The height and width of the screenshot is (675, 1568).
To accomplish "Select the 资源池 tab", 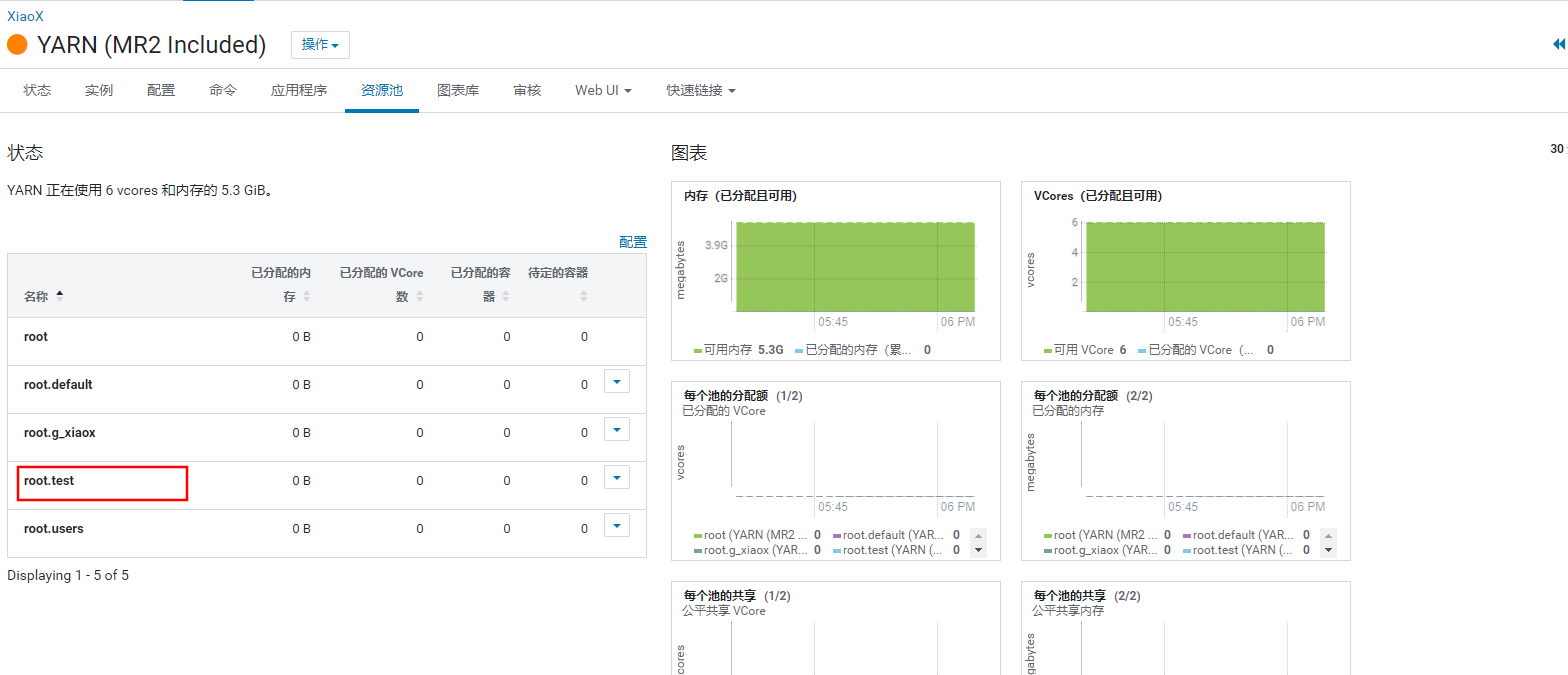I will [x=382, y=90].
